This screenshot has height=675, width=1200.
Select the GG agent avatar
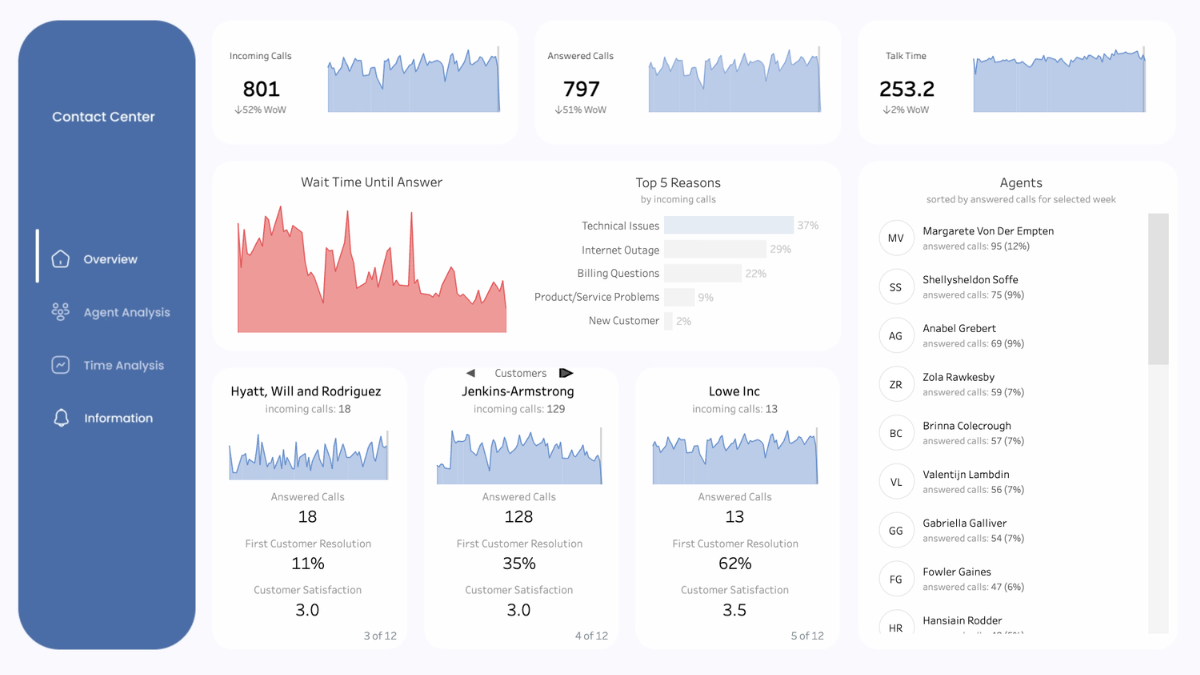[896, 531]
